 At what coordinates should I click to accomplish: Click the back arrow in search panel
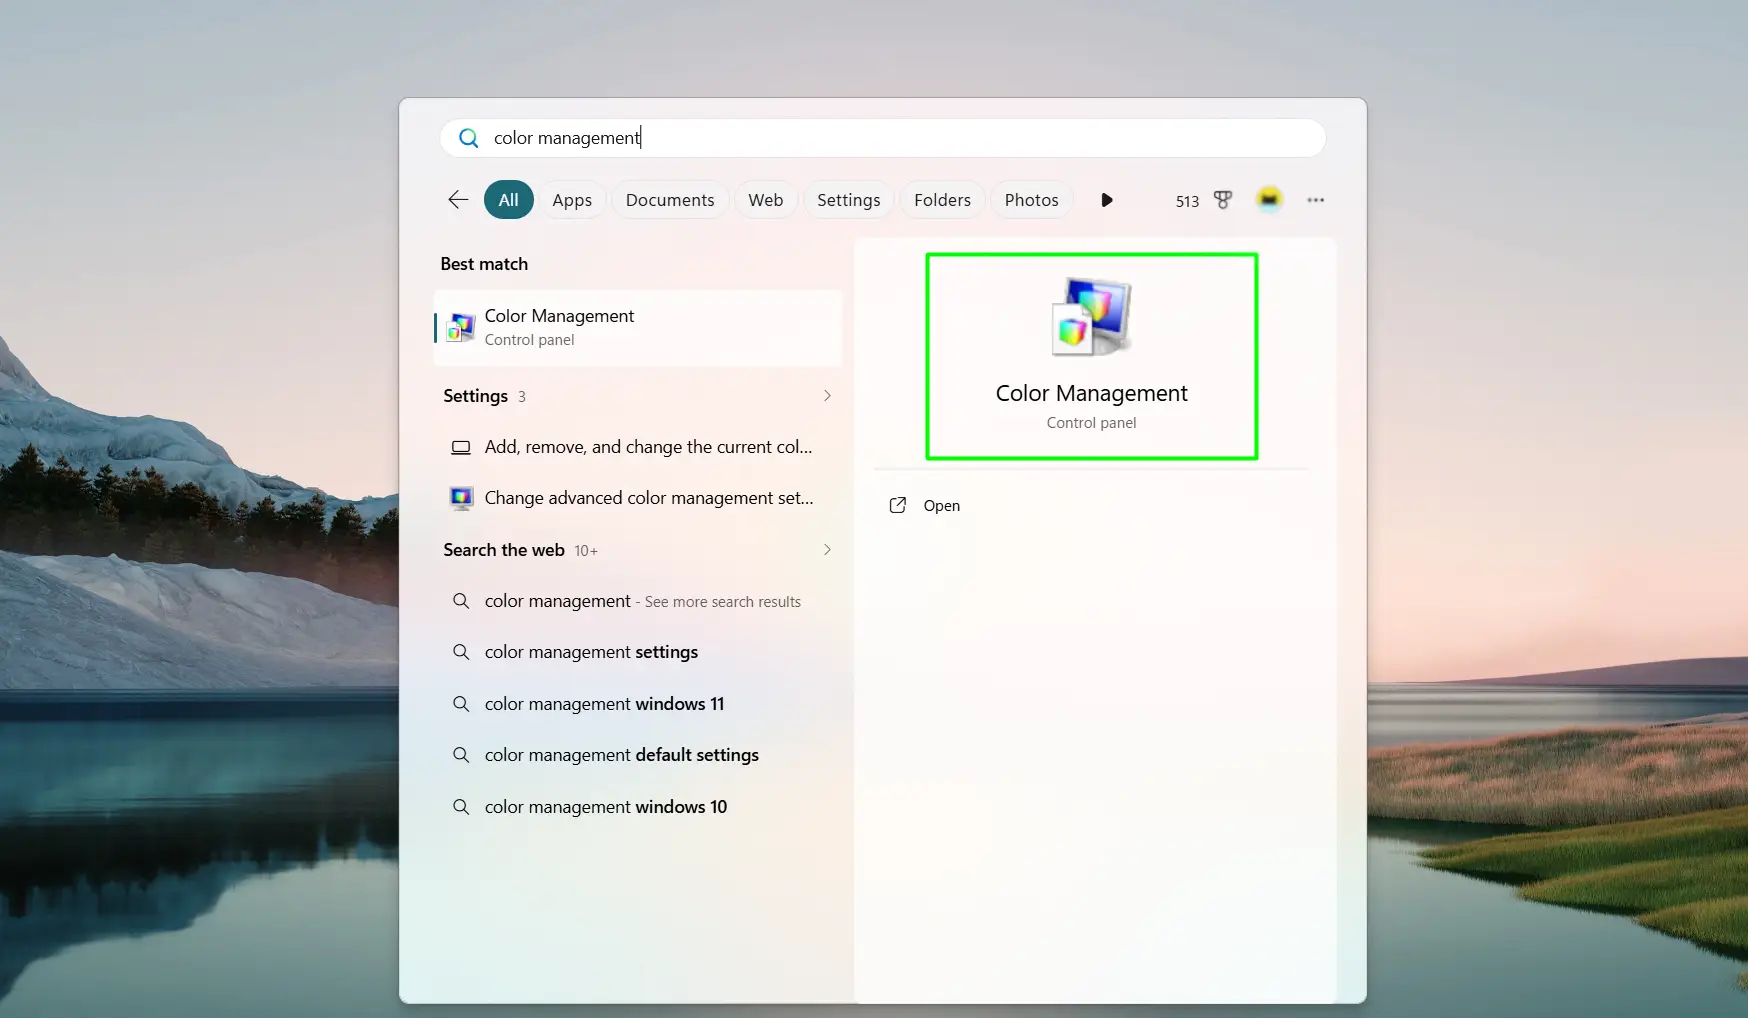pos(458,200)
